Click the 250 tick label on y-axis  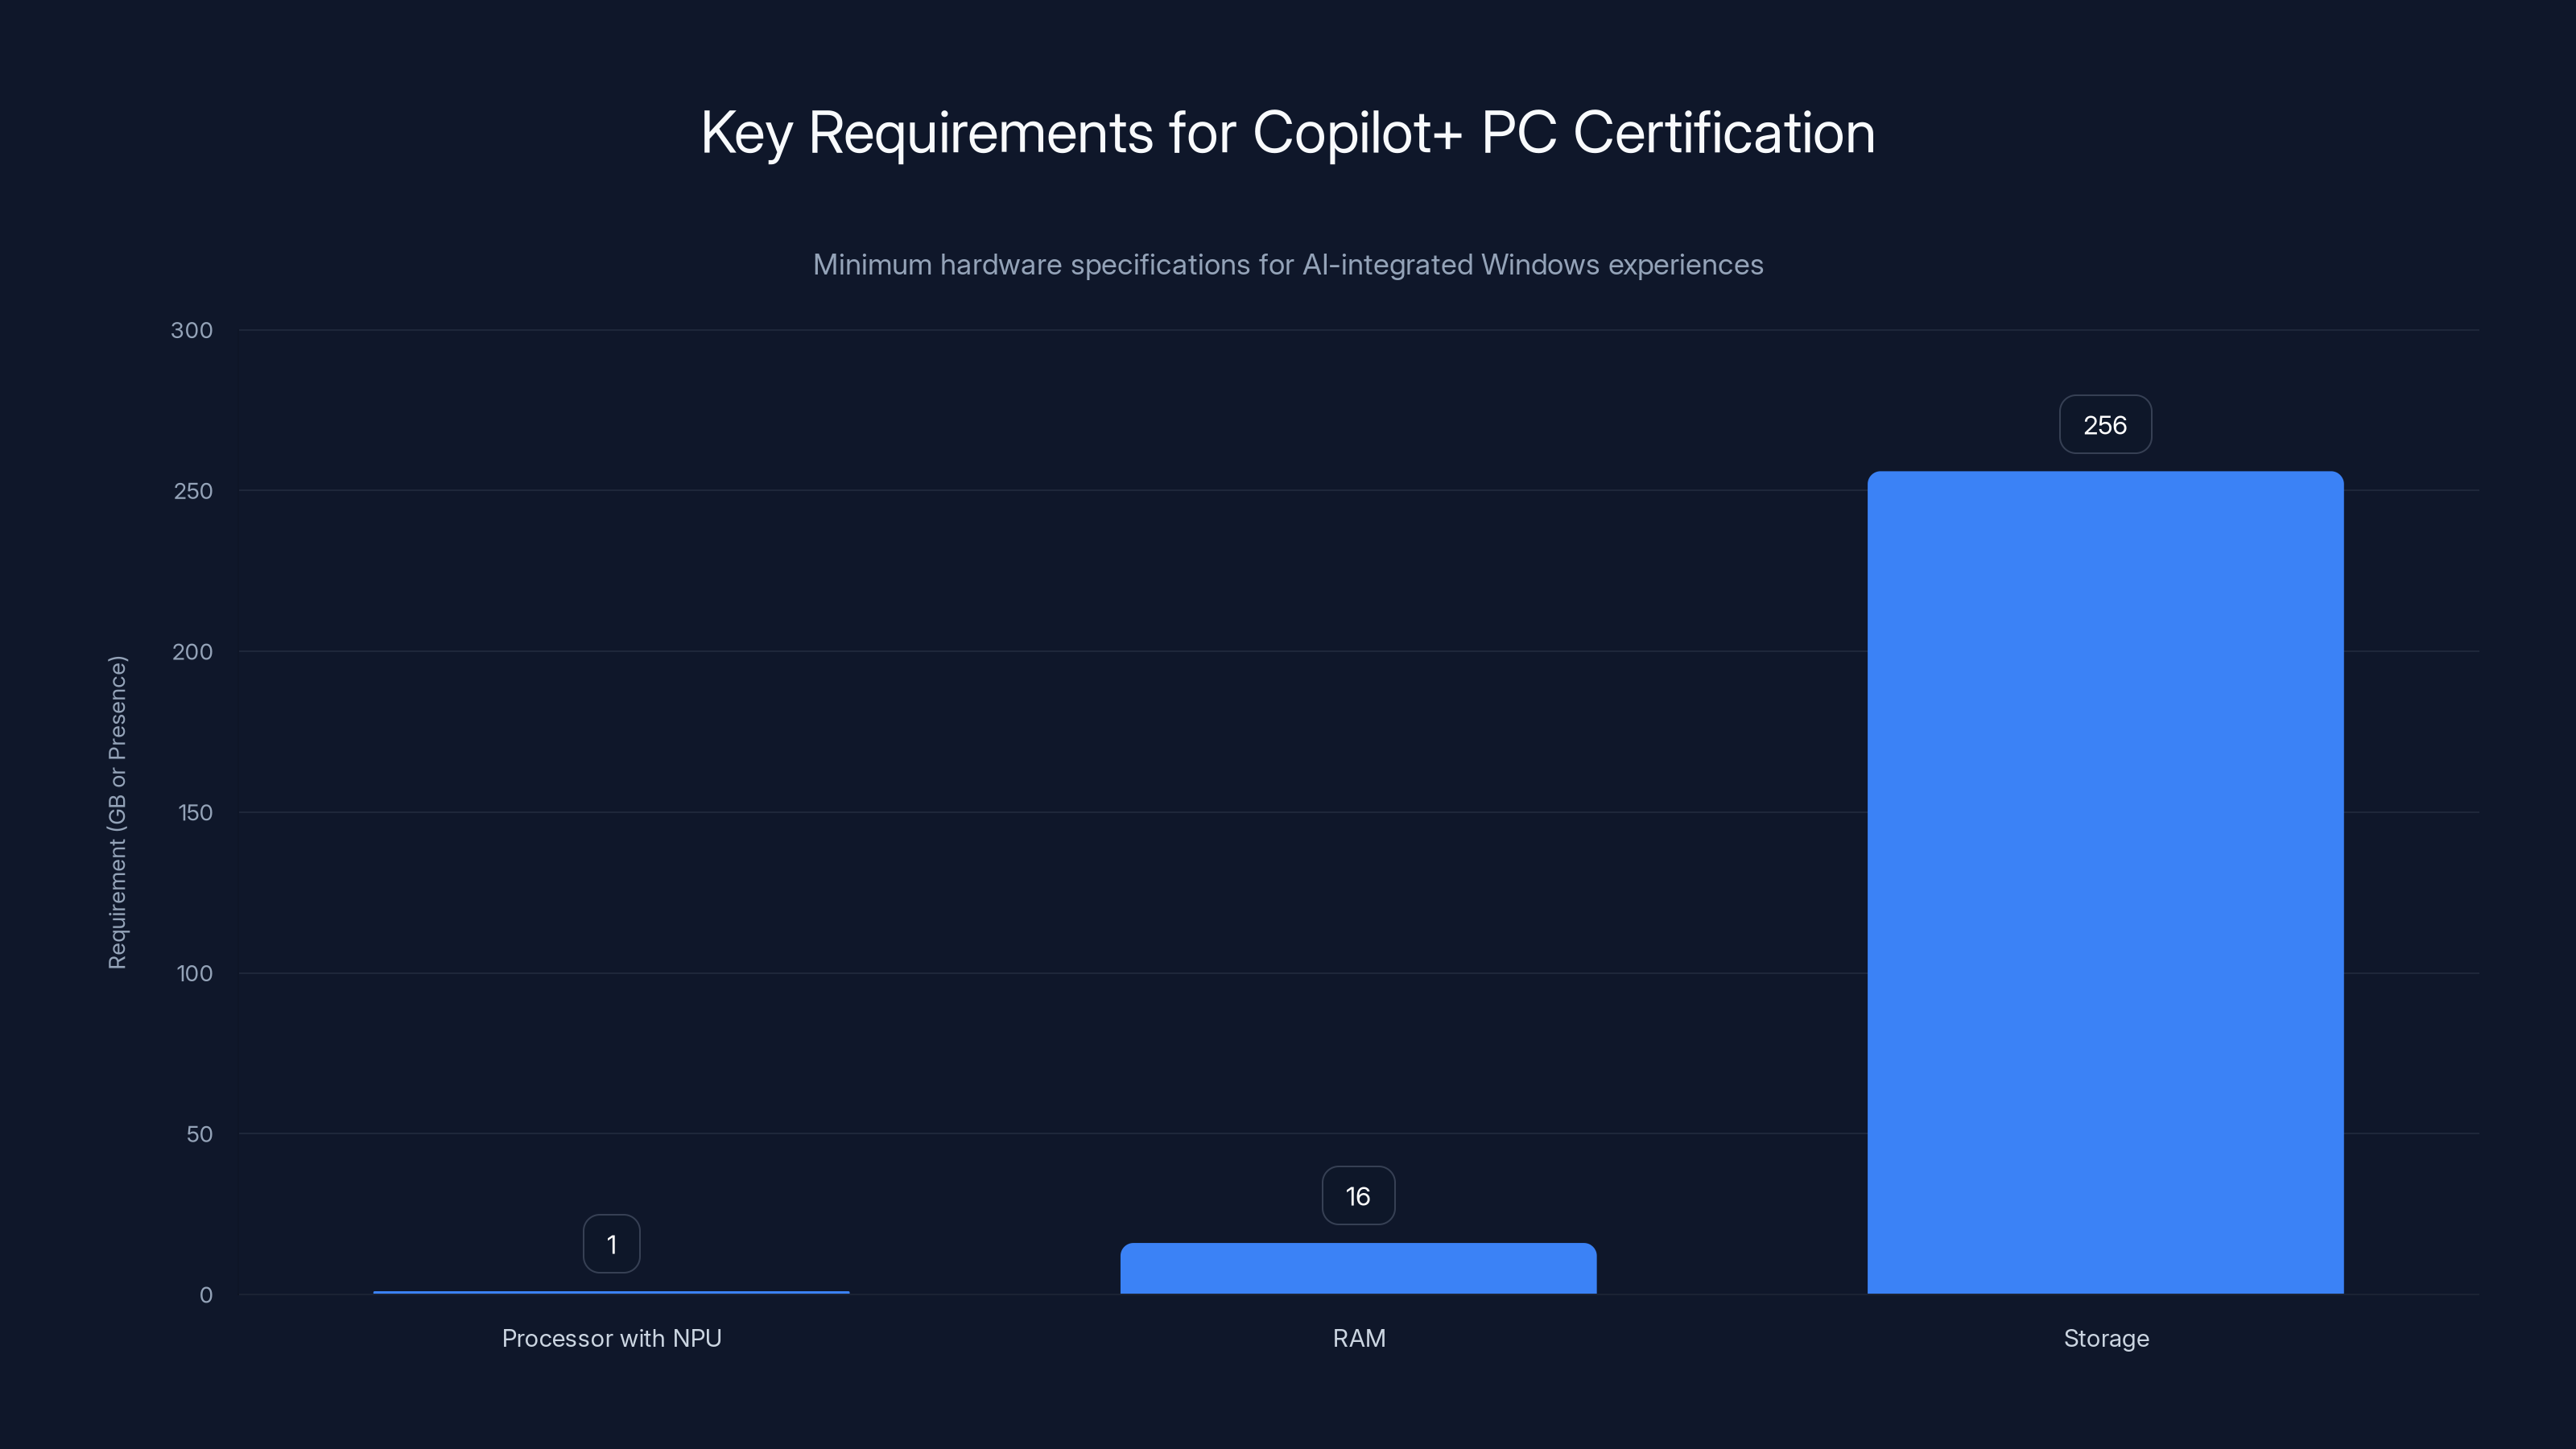coord(196,491)
